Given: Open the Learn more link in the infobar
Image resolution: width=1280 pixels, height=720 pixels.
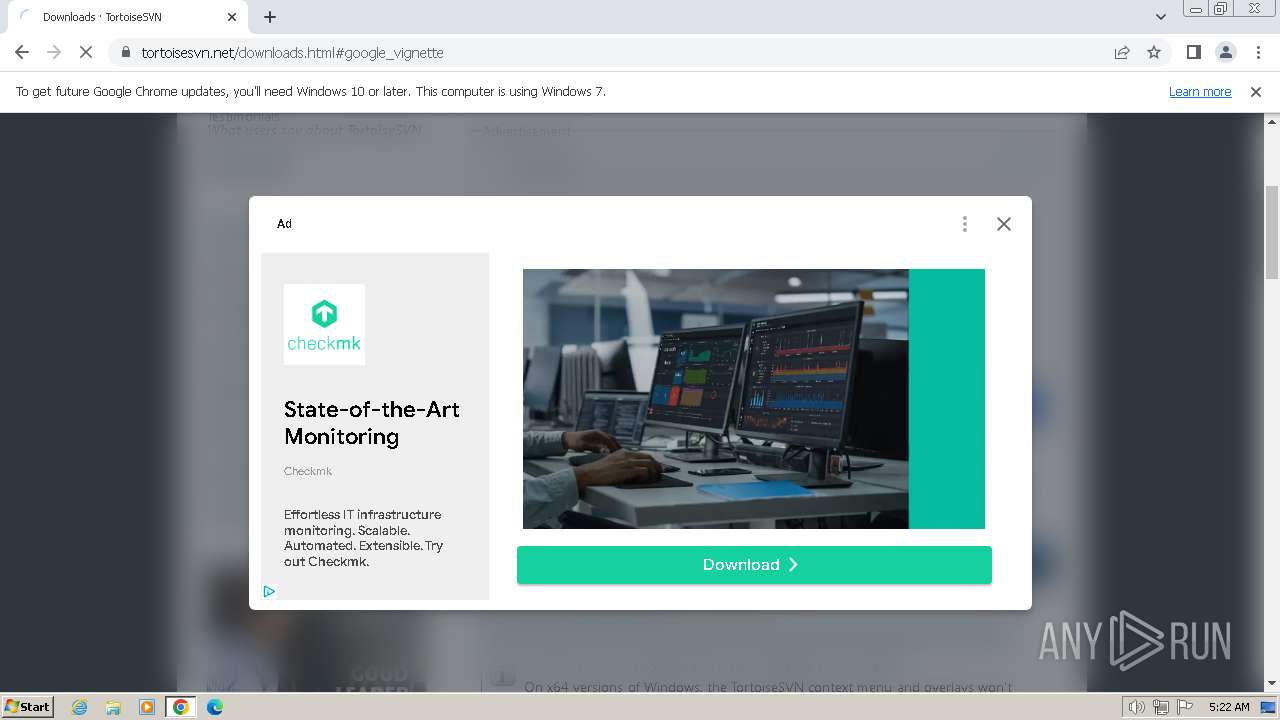Looking at the screenshot, I should 1200,91.
